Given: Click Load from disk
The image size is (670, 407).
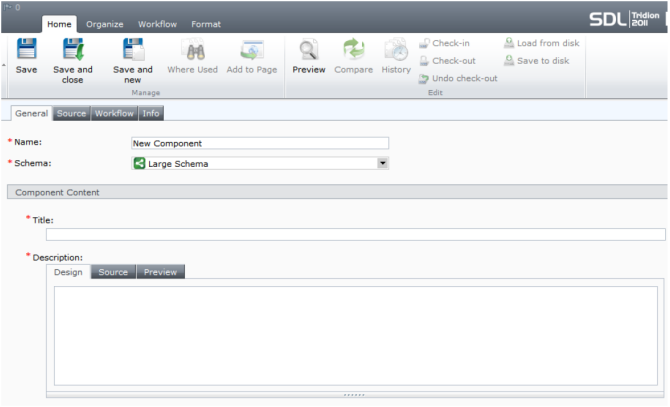Looking at the screenshot, I should point(541,44).
